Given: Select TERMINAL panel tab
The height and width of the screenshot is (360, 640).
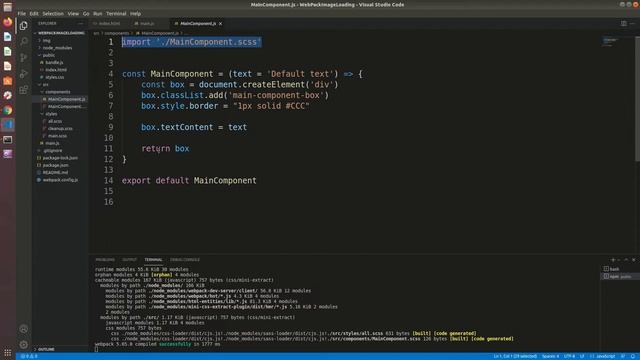Looking at the screenshot, I should [x=153, y=260].
